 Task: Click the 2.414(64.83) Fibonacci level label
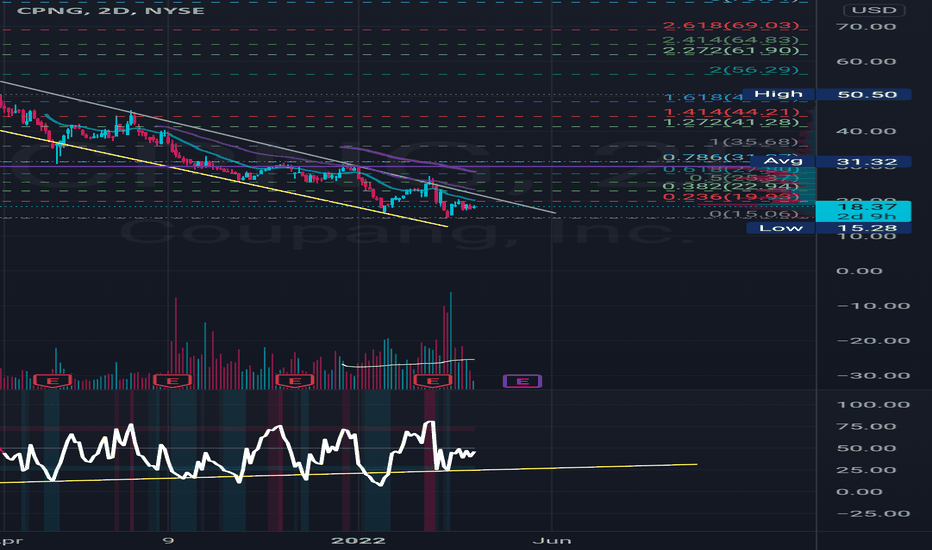click(731, 40)
